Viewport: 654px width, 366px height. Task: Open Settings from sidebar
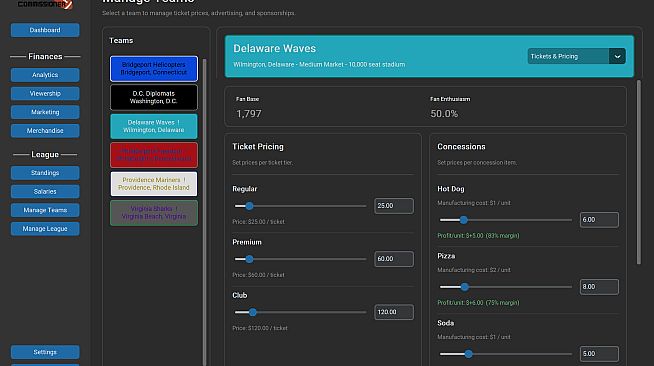pos(45,352)
